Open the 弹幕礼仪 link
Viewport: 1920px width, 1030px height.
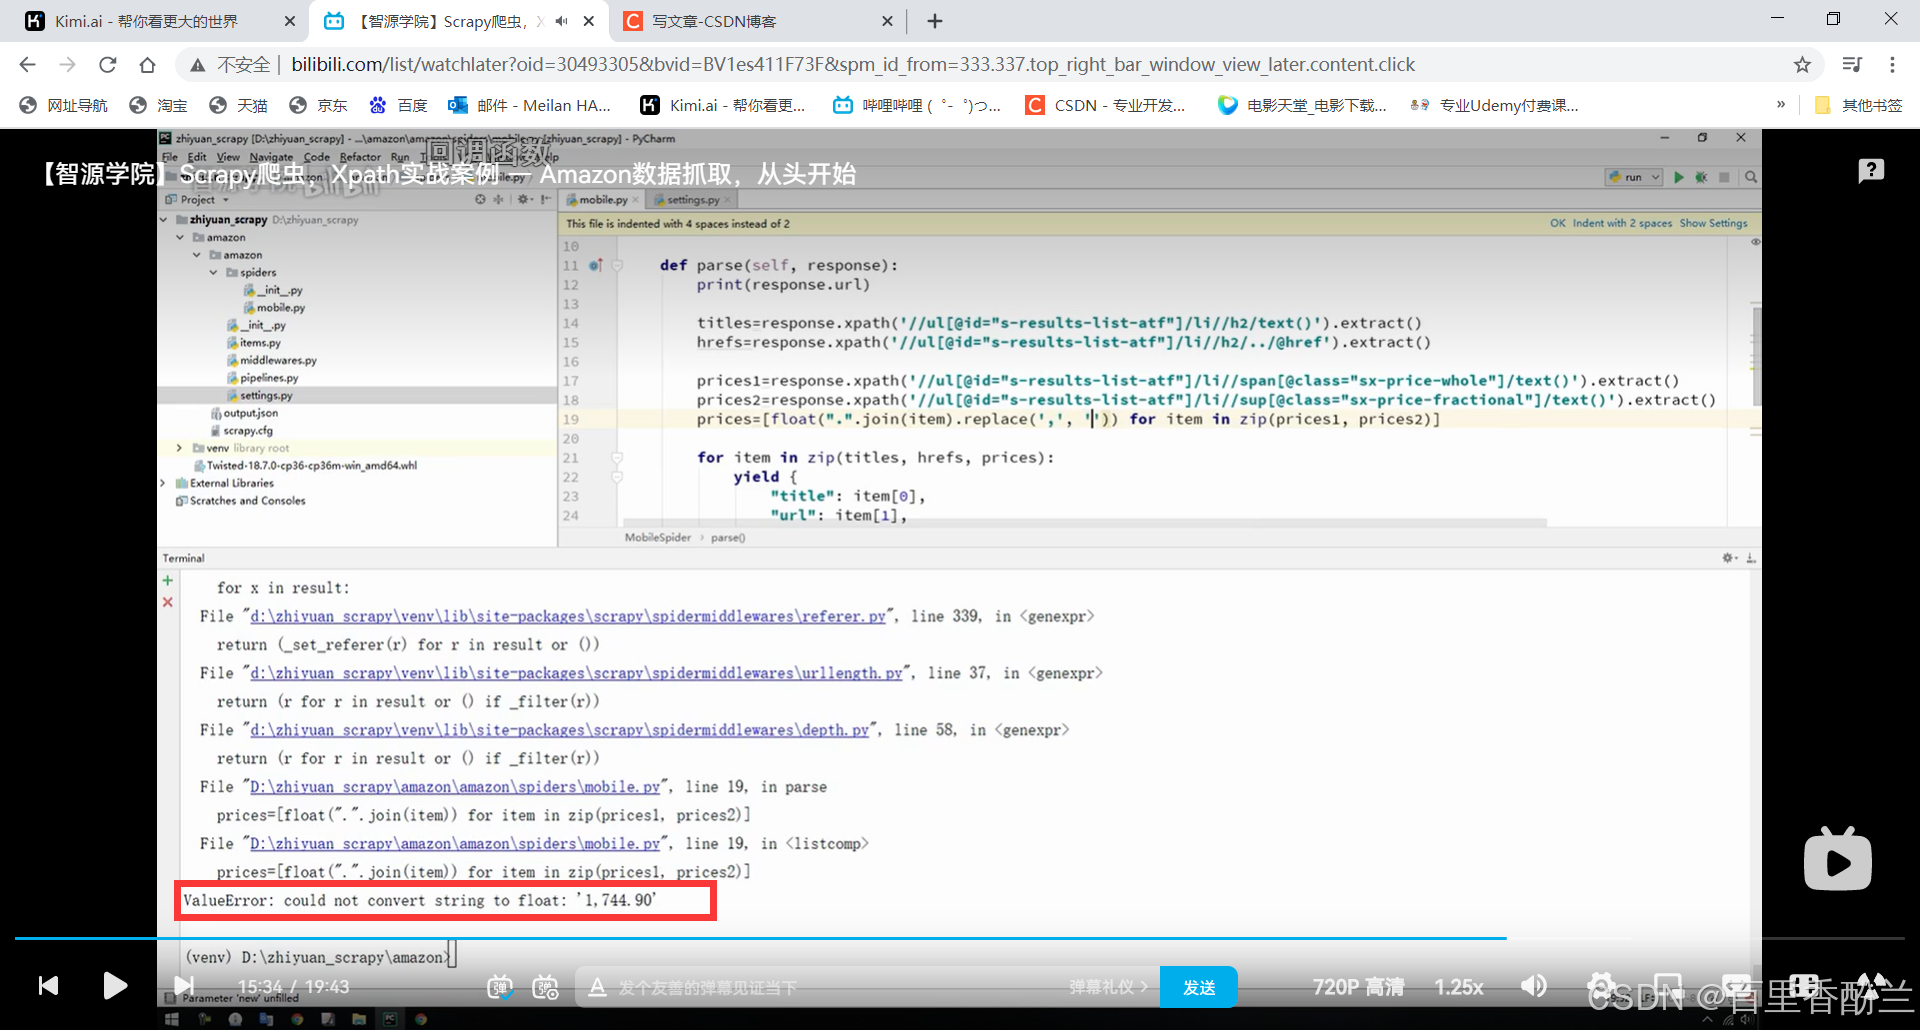tap(1108, 987)
